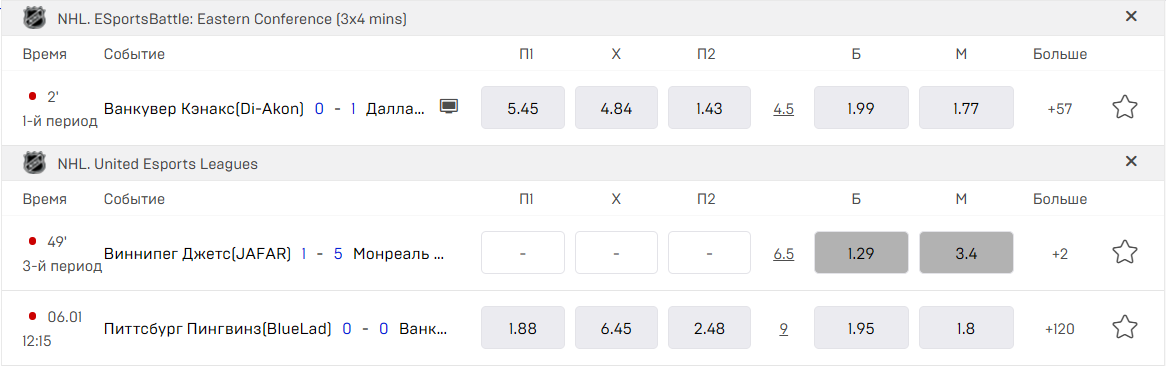Image resolution: width=1166 pixels, height=366 pixels.
Task: Choose over odds 1.95 for Pittsburgh match
Action: 862,327
